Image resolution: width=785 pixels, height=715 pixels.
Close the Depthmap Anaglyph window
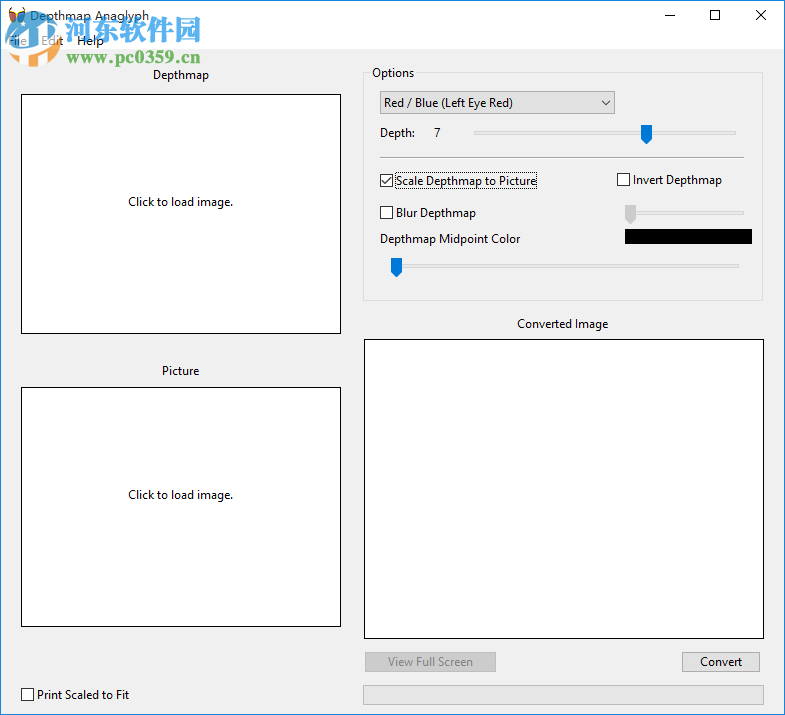pos(760,16)
